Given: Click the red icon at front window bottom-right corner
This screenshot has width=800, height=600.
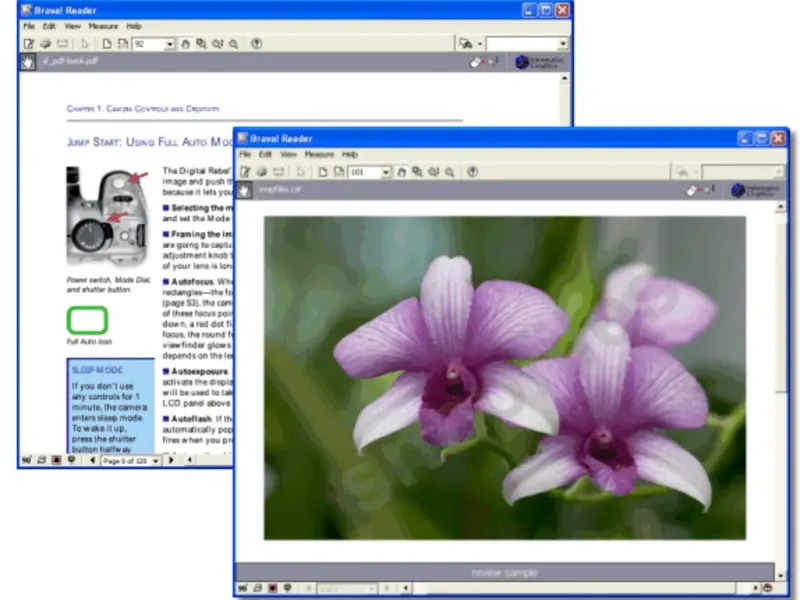Looking at the screenshot, I should 767,588.
